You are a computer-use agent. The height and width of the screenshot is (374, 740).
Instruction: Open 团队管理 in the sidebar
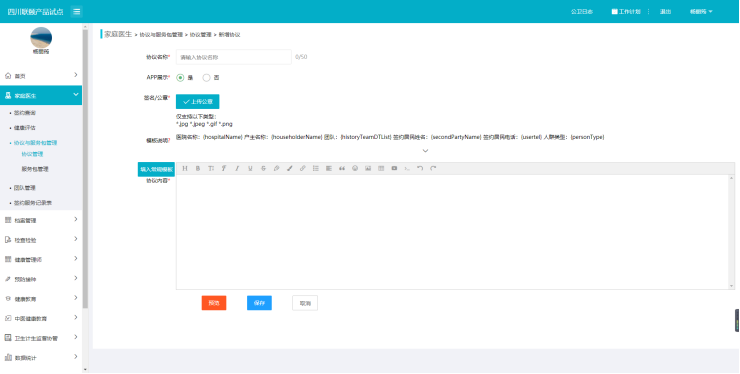tap(25, 188)
